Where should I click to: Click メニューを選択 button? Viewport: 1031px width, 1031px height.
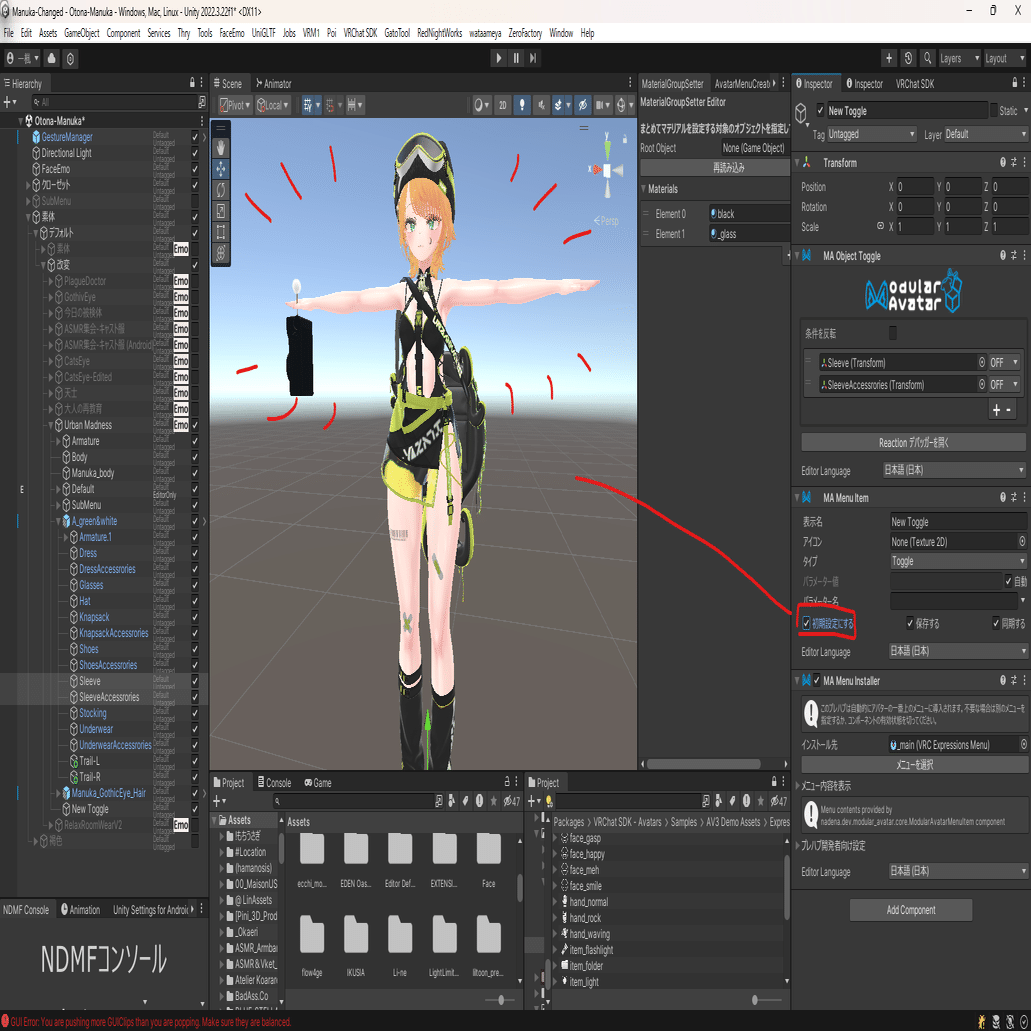click(913, 764)
